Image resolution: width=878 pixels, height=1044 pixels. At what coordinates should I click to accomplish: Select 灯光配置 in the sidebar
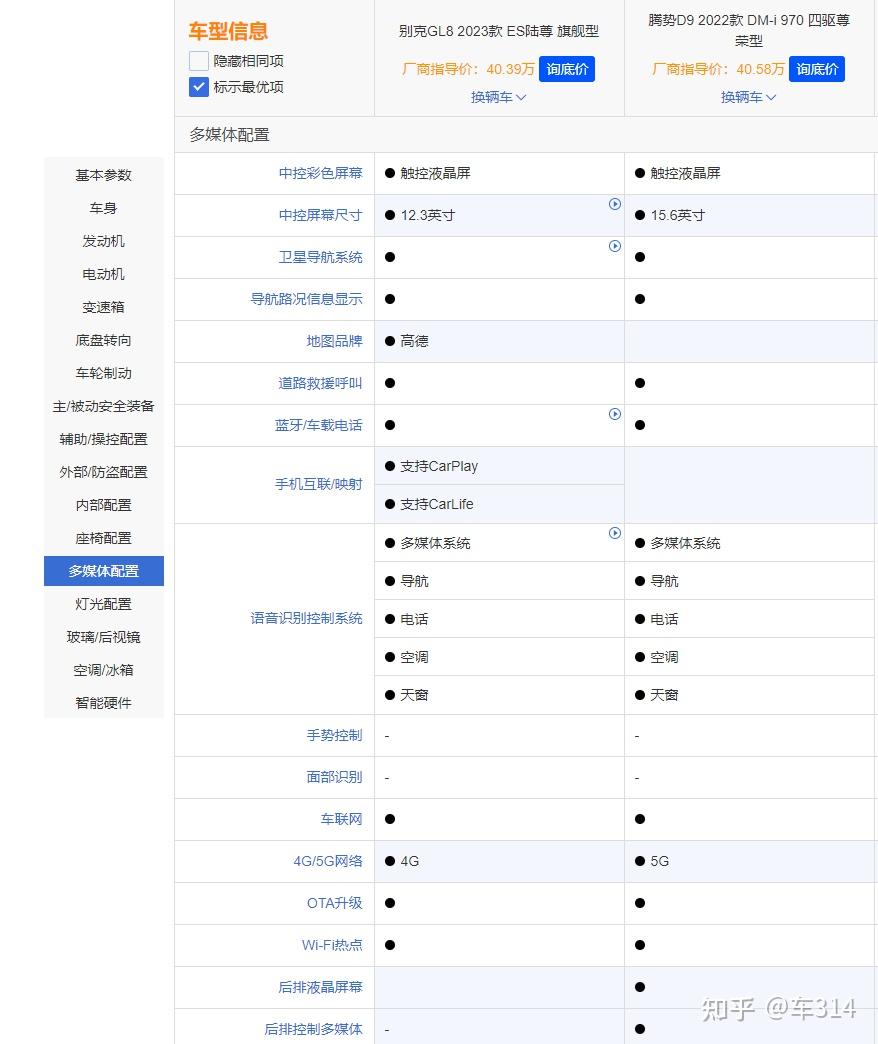pos(103,604)
